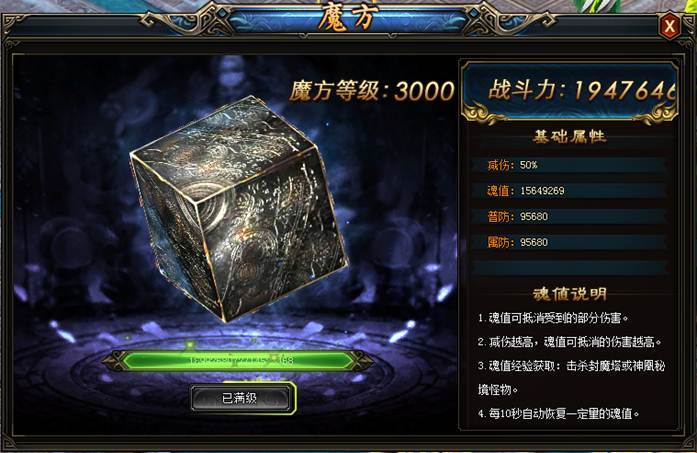Click the magic cube image
This screenshot has height=453, width=697.
(x=239, y=208)
